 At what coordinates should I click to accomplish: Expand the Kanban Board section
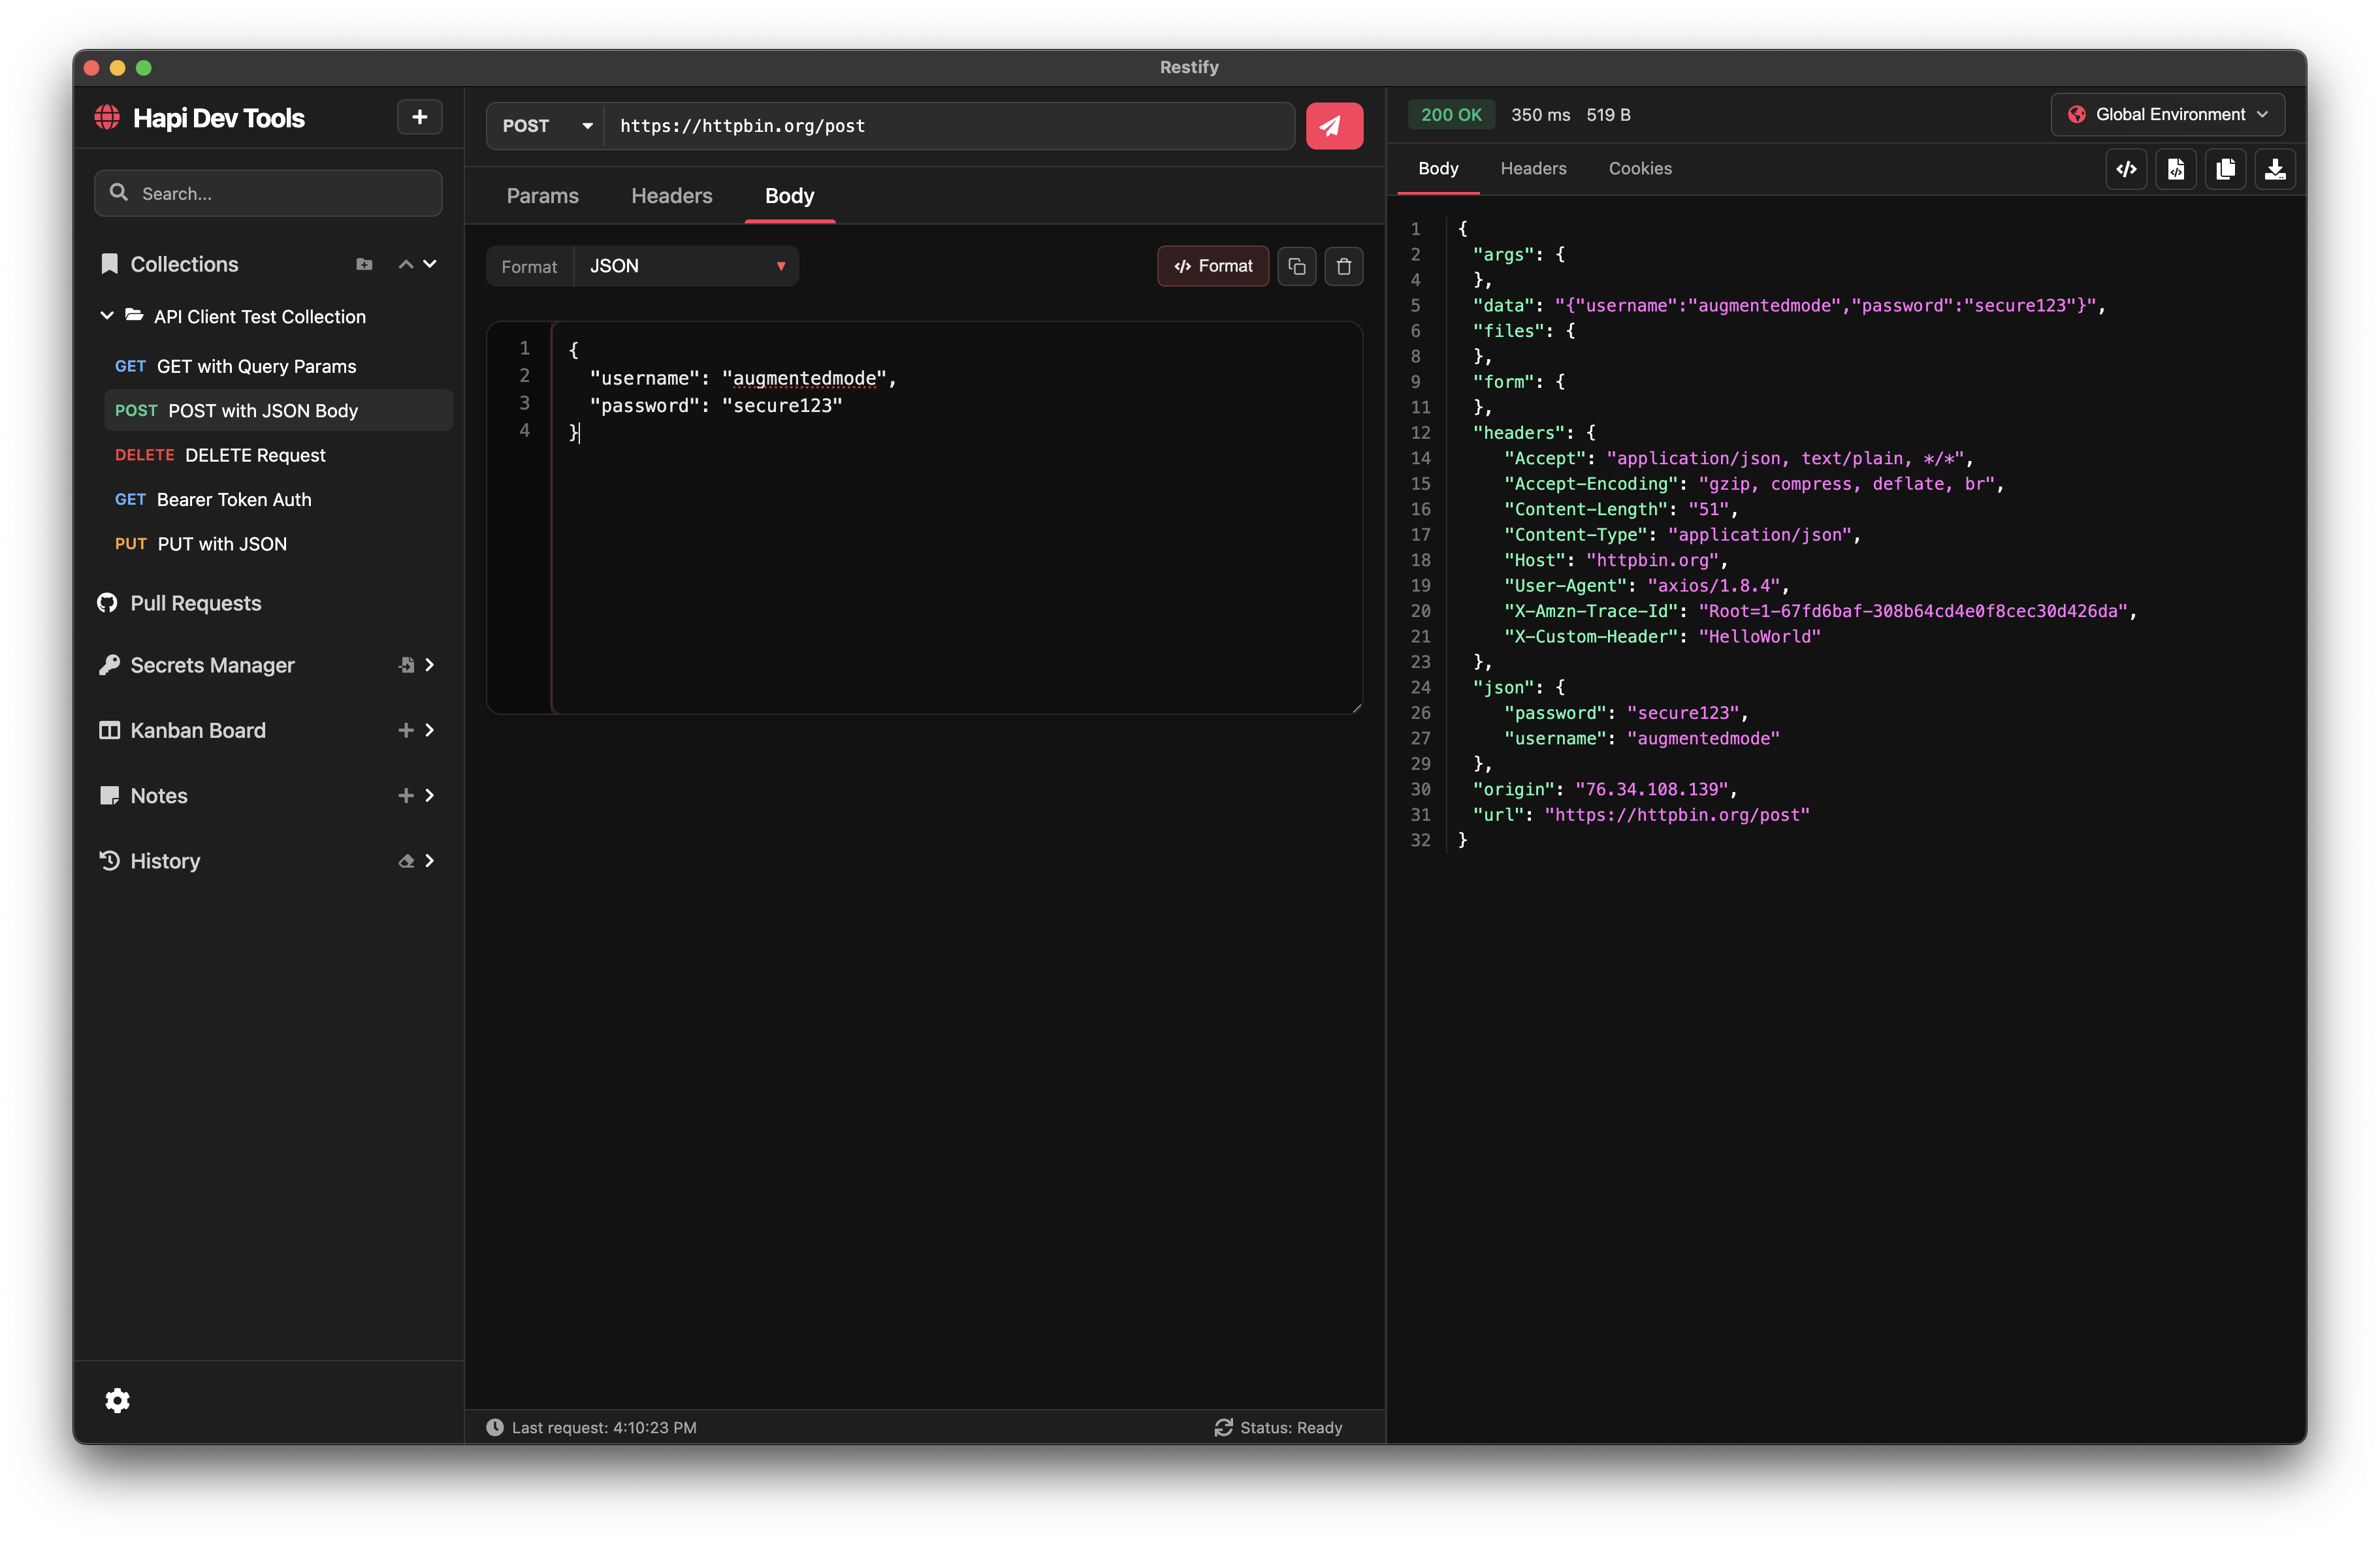pos(430,730)
